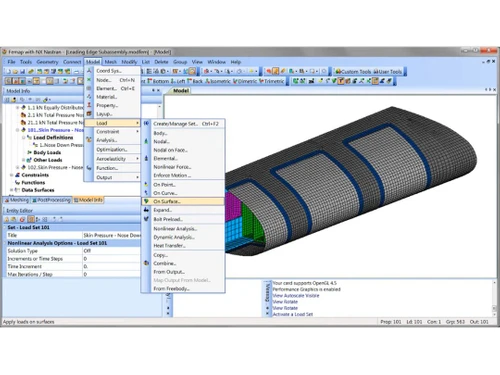This screenshot has width=500, height=375.
Task: Click the Solution Type value Off
Action: [111, 251]
